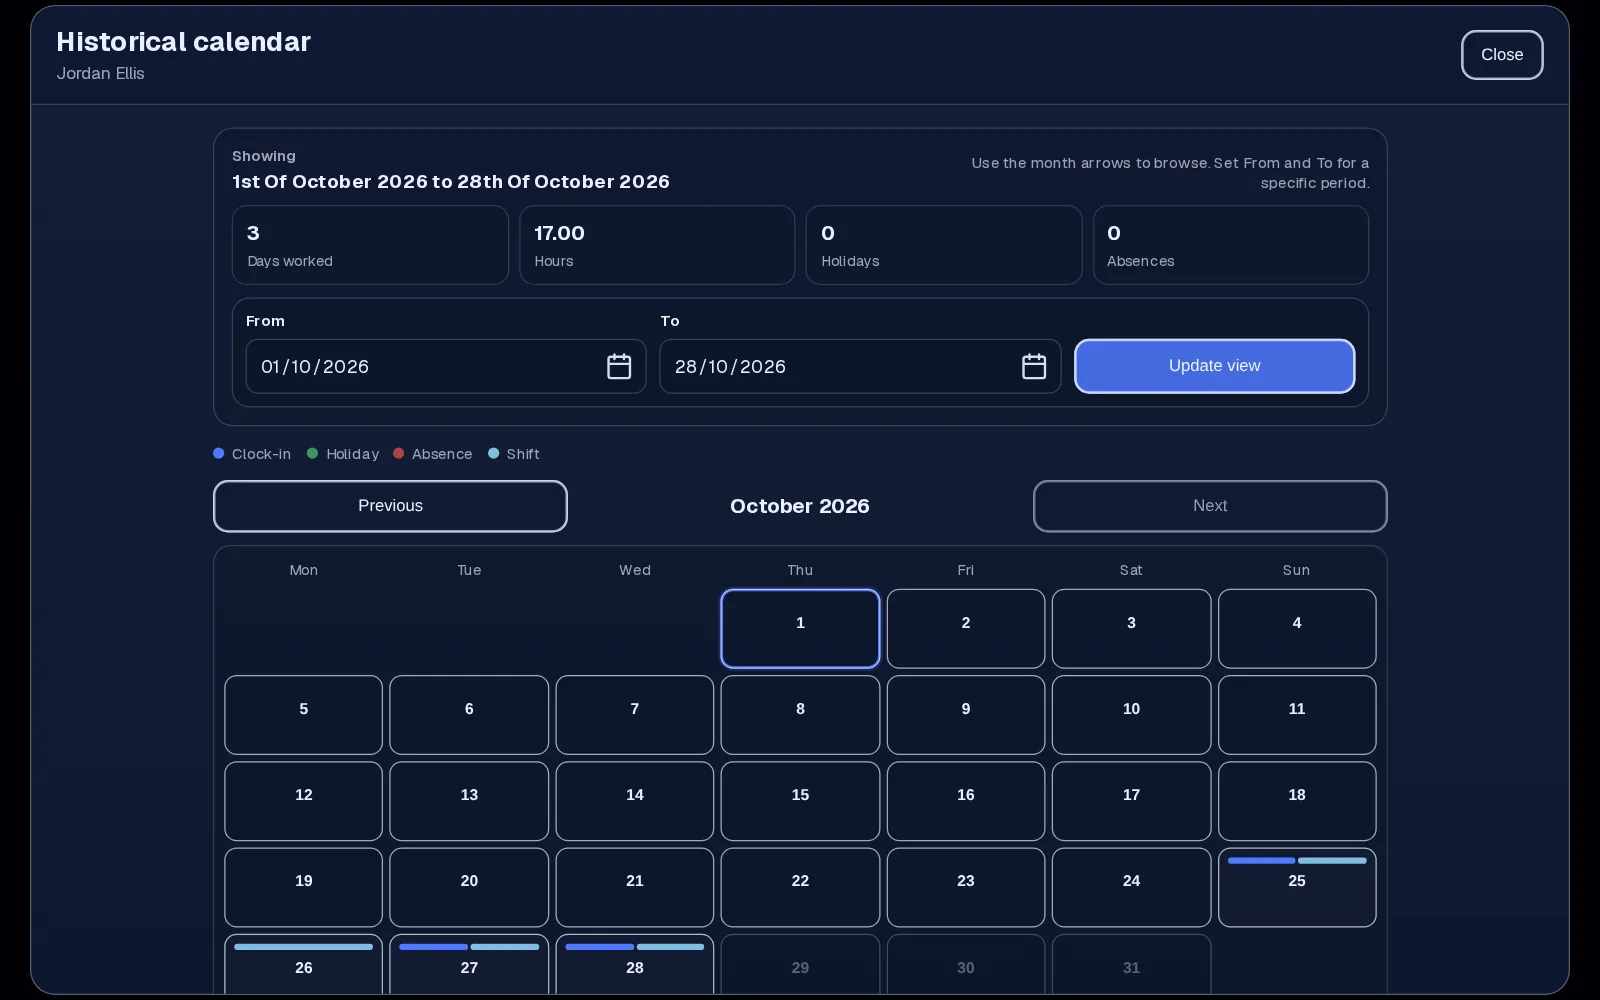Open day 28 in the calendar

(635, 966)
